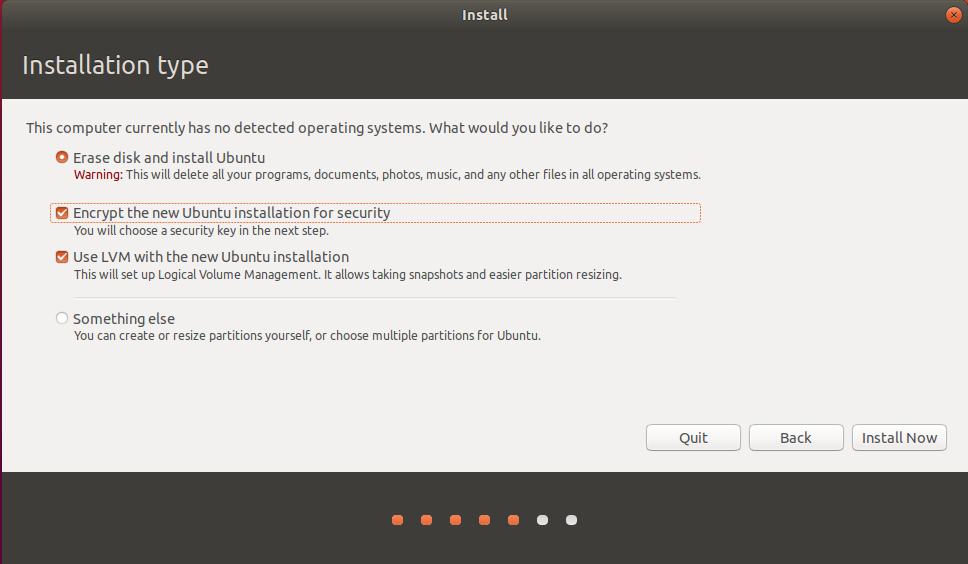968x564 pixels.
Task: Close the Install window
Action: tap(953, 15)
